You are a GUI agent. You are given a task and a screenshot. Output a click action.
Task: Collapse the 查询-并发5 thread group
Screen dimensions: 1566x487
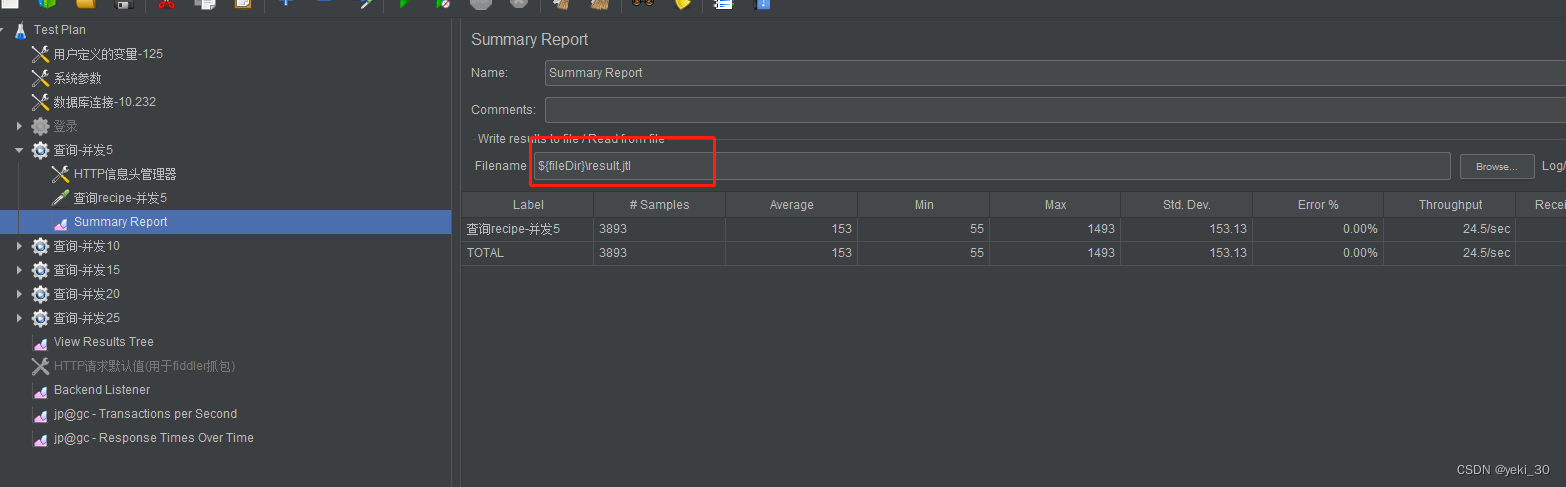(19, 150)
